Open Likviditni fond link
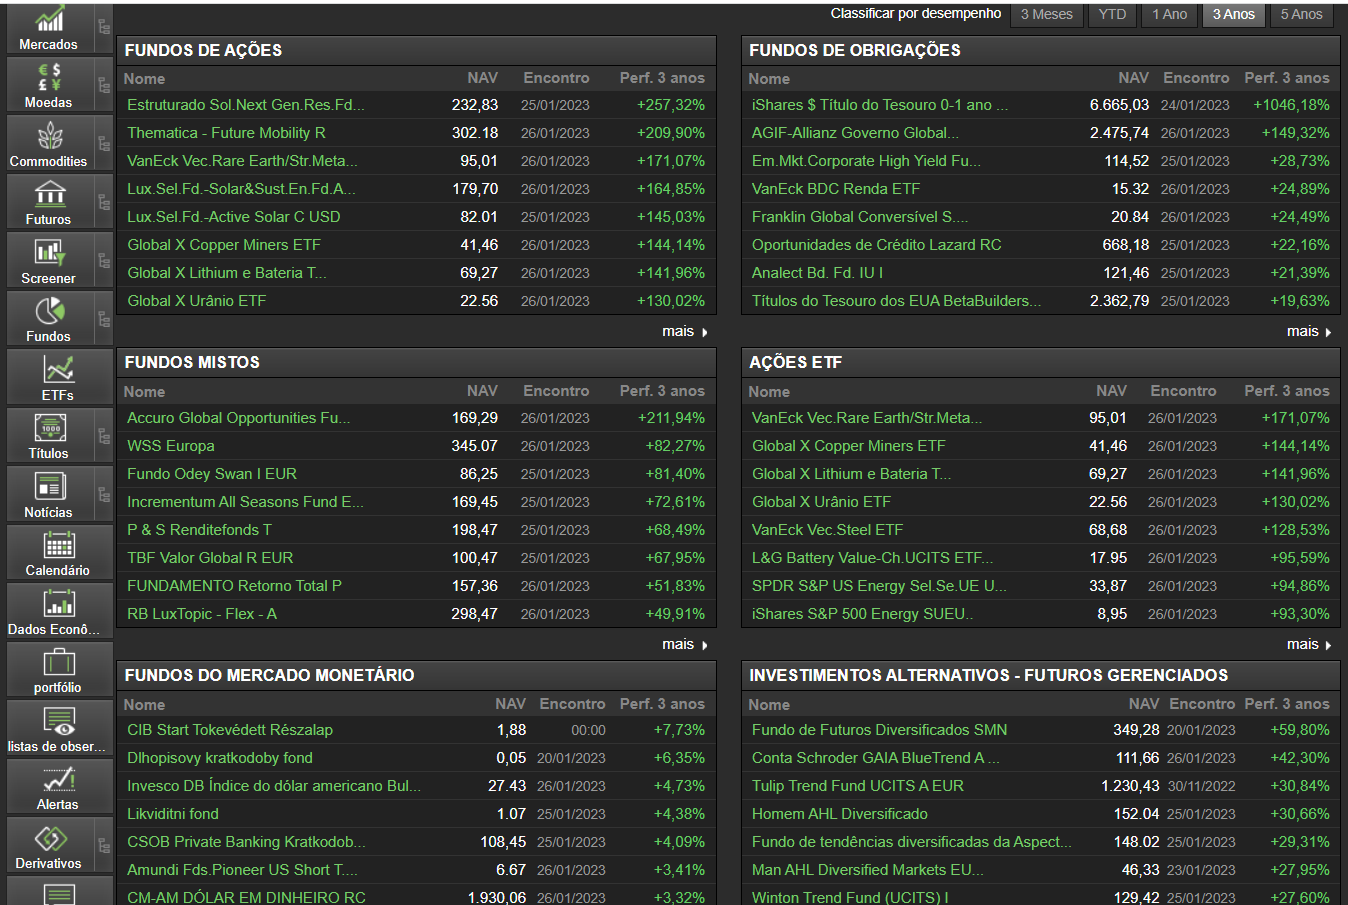Viewport: 1348px width, 905px height. [x=173, y=814]
